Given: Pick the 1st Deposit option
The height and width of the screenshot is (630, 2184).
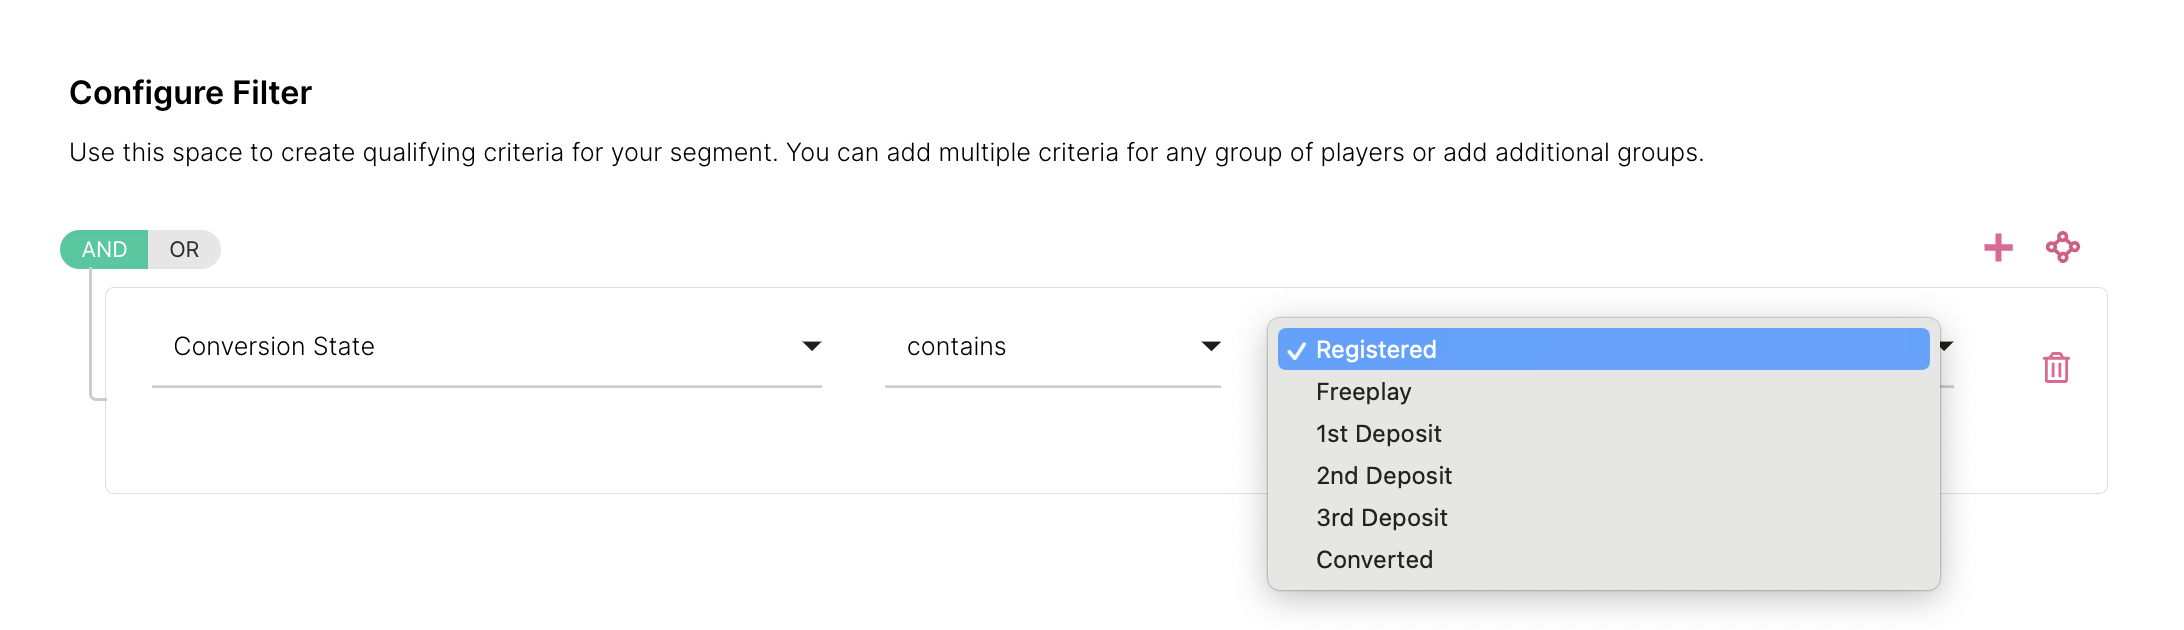Looking at the screenshot, I should pos(1378,434).
